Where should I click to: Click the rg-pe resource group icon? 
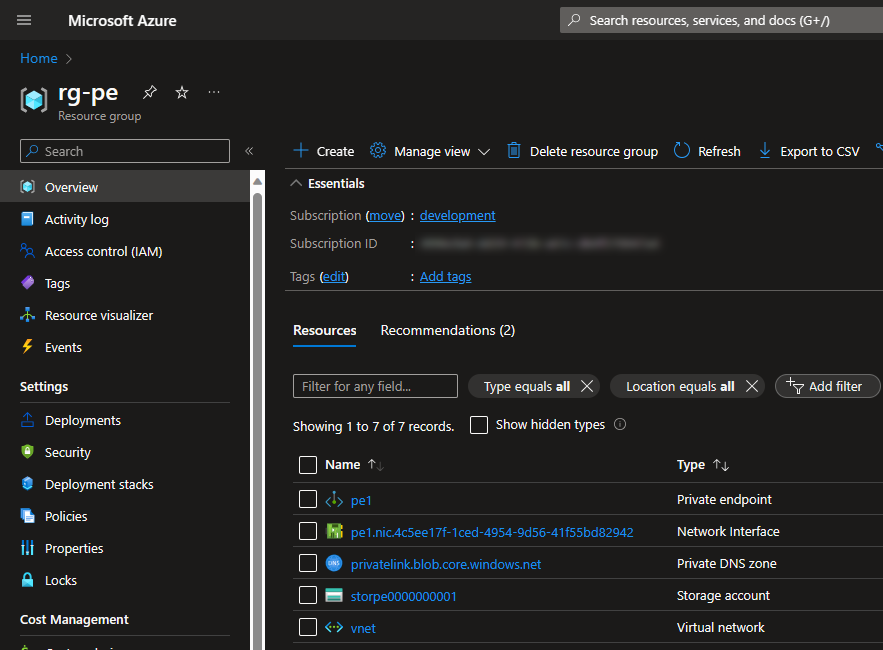[x=34, y=100]
